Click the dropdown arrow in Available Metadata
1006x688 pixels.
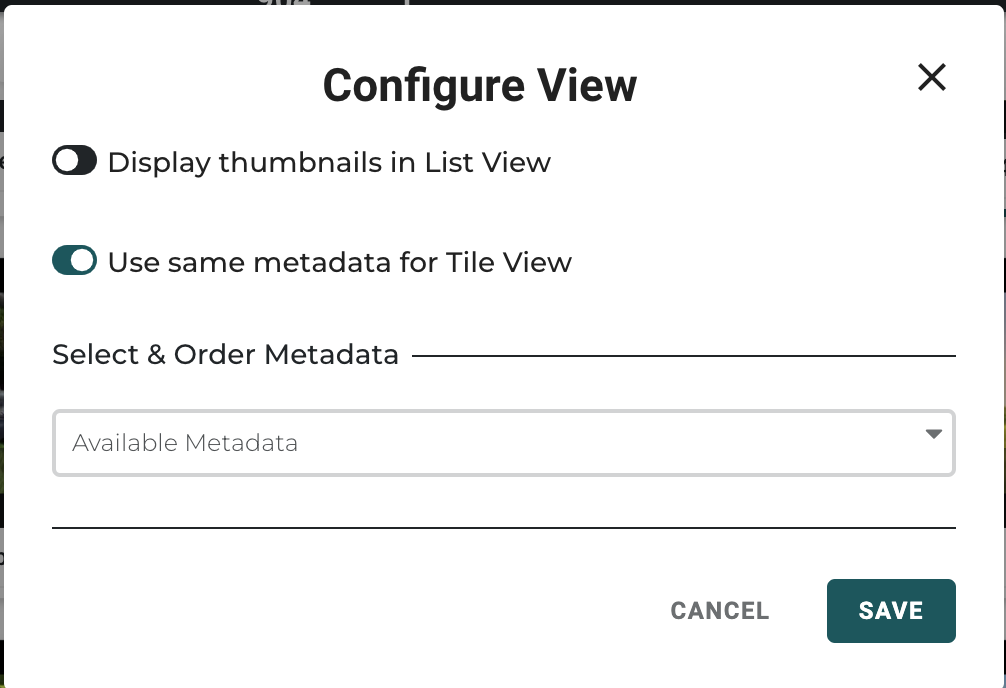[x=933, y=435]
